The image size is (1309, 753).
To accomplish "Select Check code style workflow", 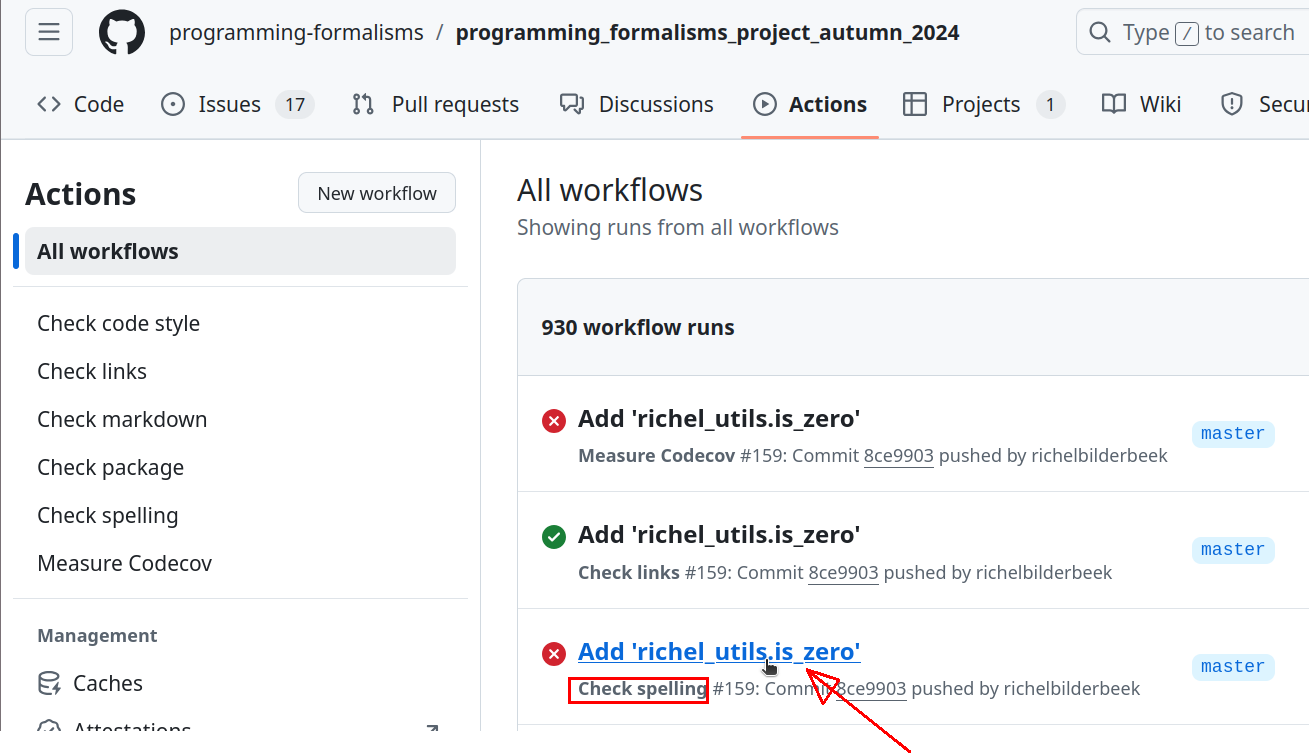I will (x=118, y=323).
